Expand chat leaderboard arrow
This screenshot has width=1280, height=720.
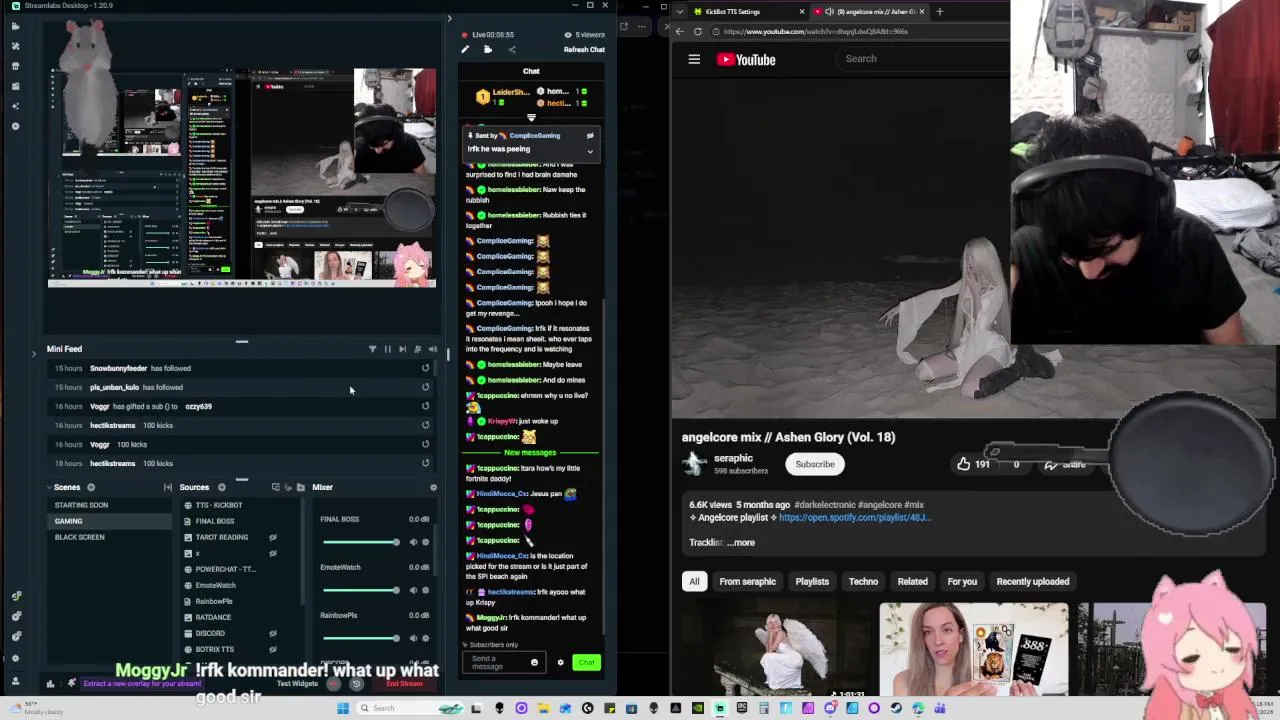pyautogui.click(x=531, y=118)
